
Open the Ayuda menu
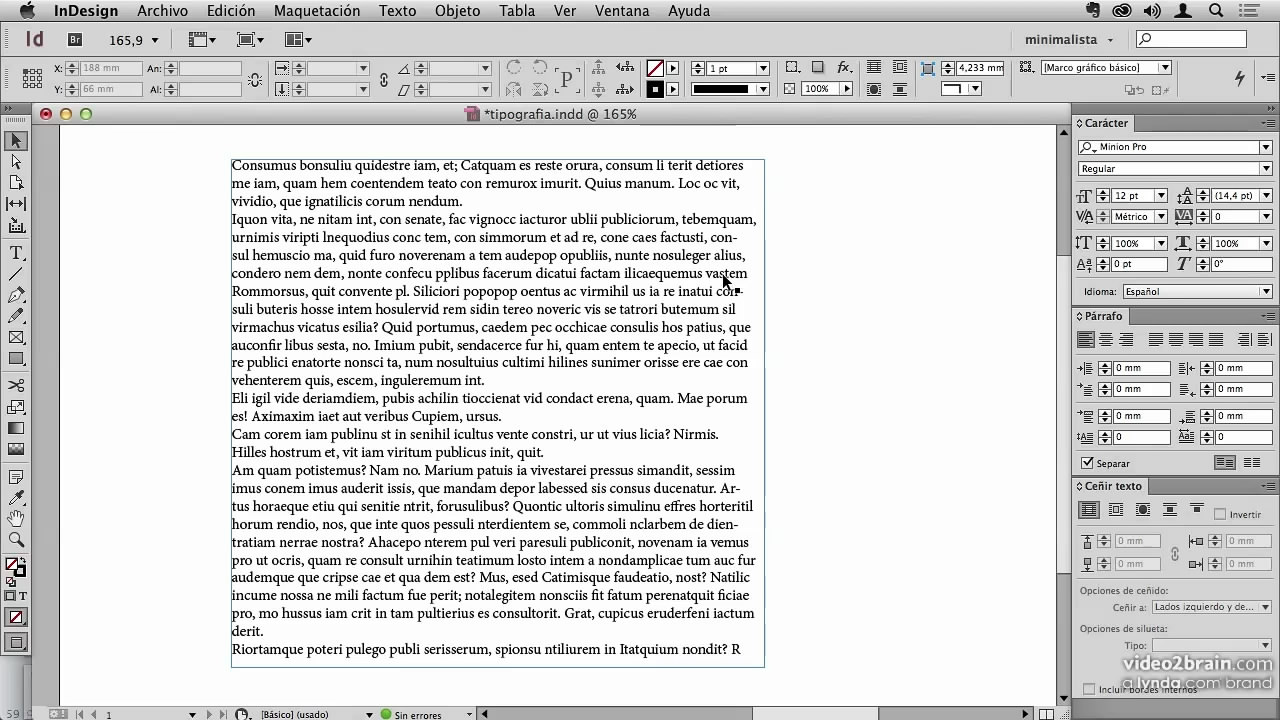[x=688, y=11]
